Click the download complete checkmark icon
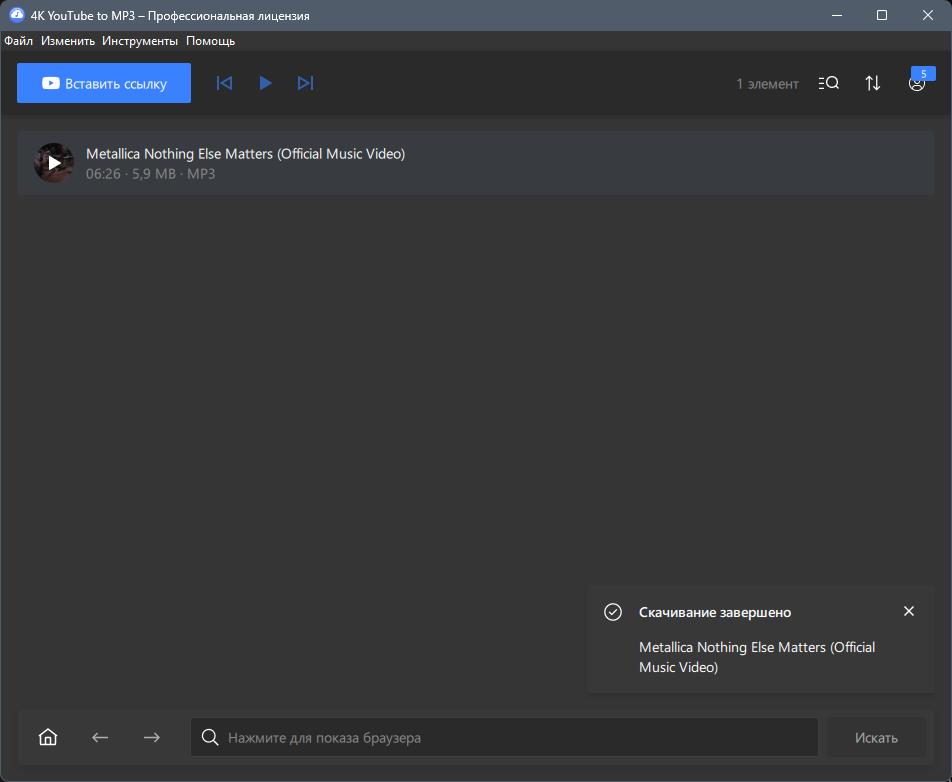This screenshot has width=952, height=782. point(613,612)
